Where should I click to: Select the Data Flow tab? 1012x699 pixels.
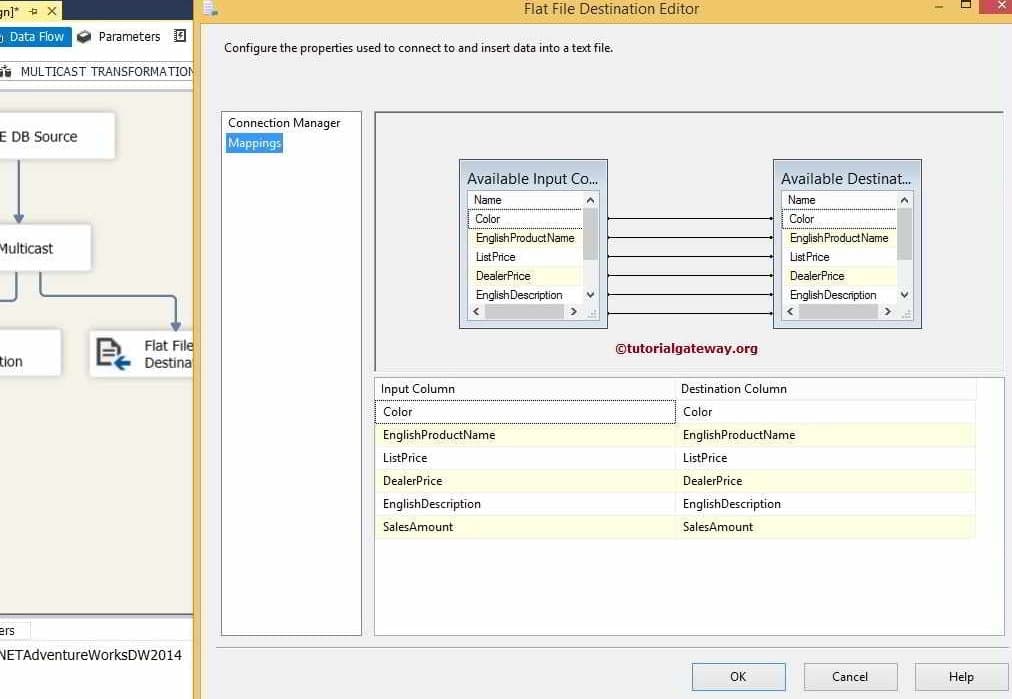[37, 36]
